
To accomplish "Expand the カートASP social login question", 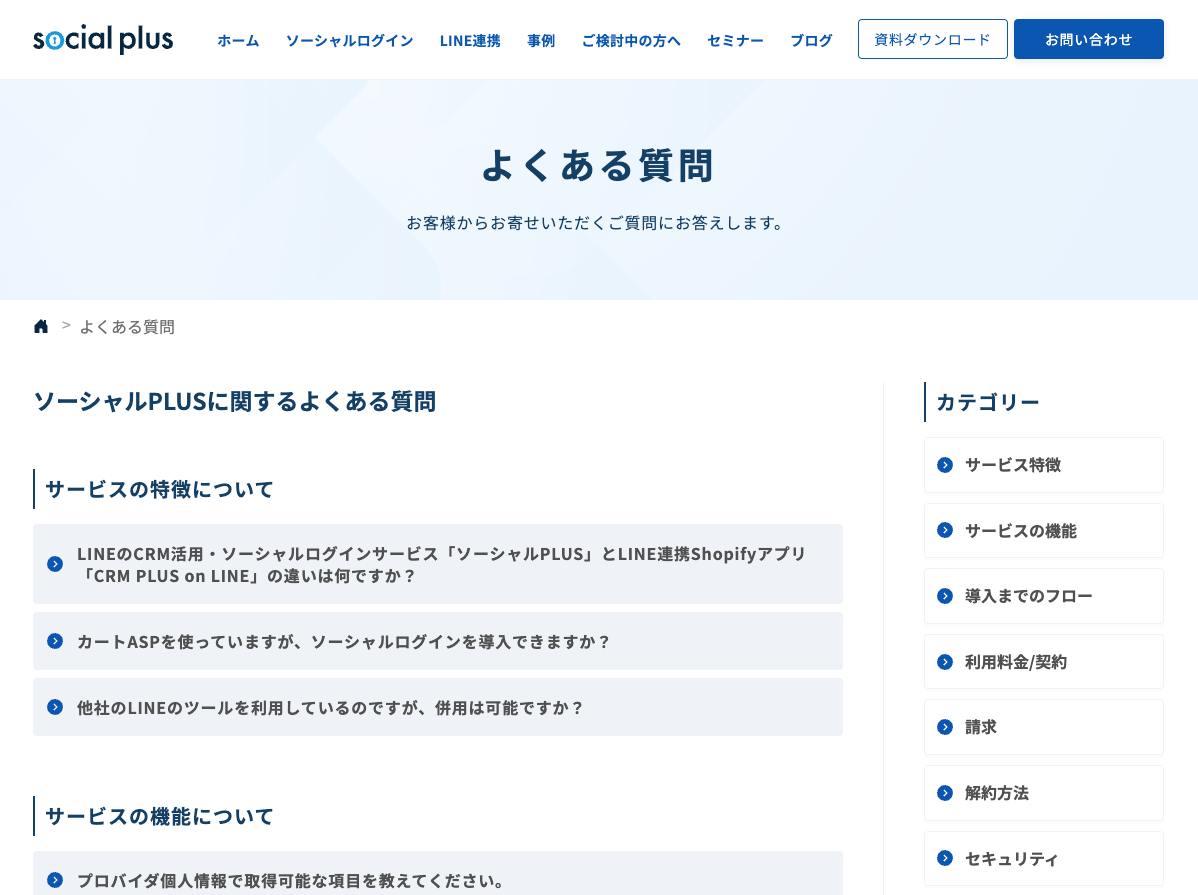I will click(438, 641).
